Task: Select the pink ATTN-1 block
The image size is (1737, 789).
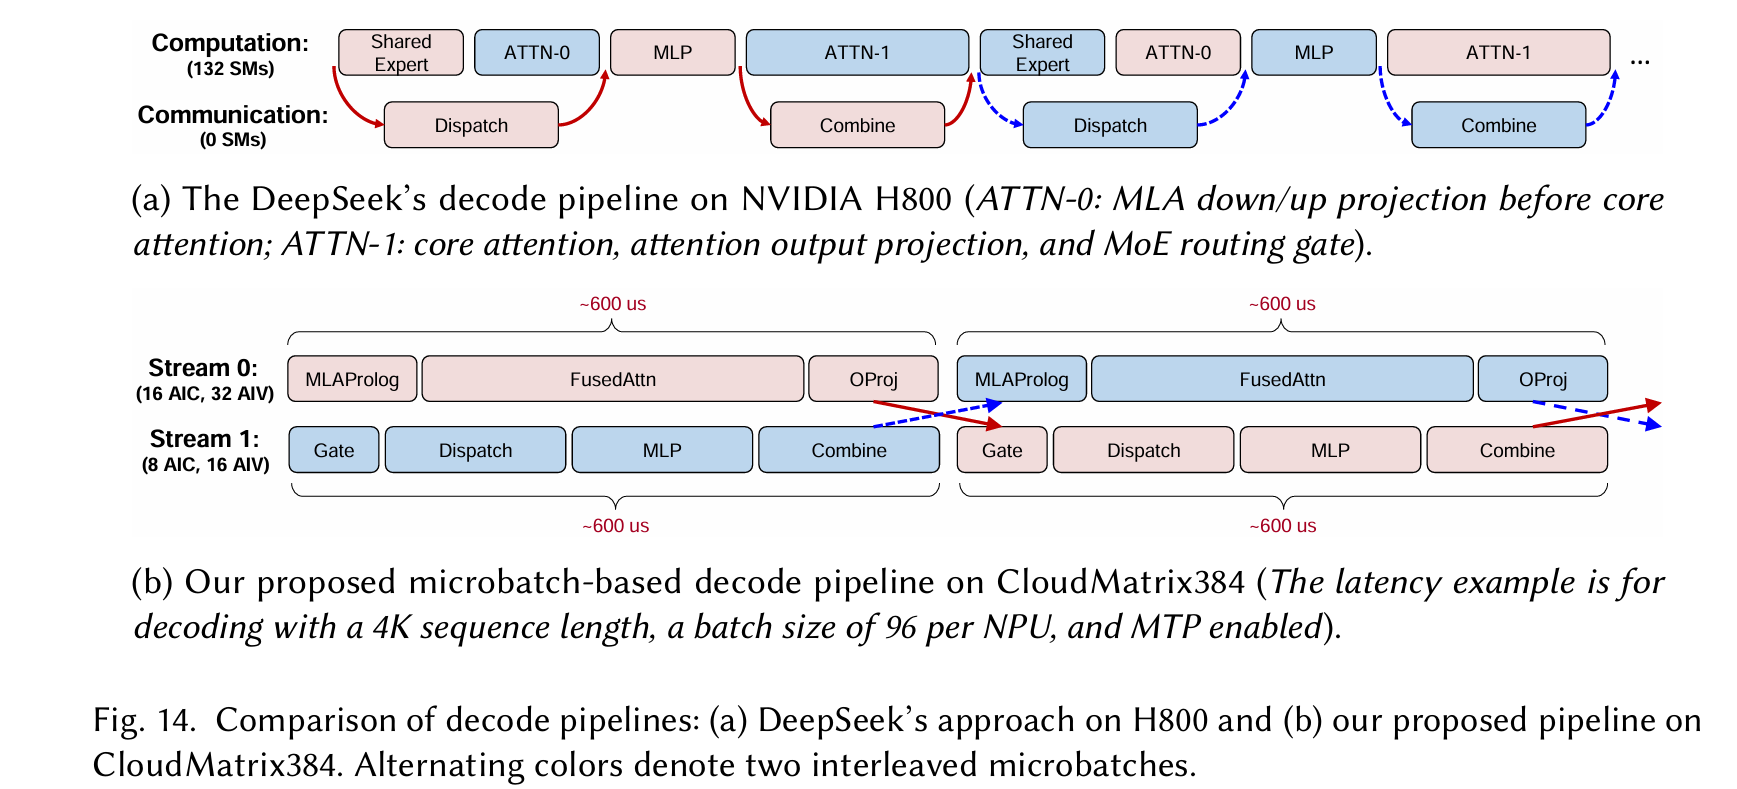Action: point(1498,53)
